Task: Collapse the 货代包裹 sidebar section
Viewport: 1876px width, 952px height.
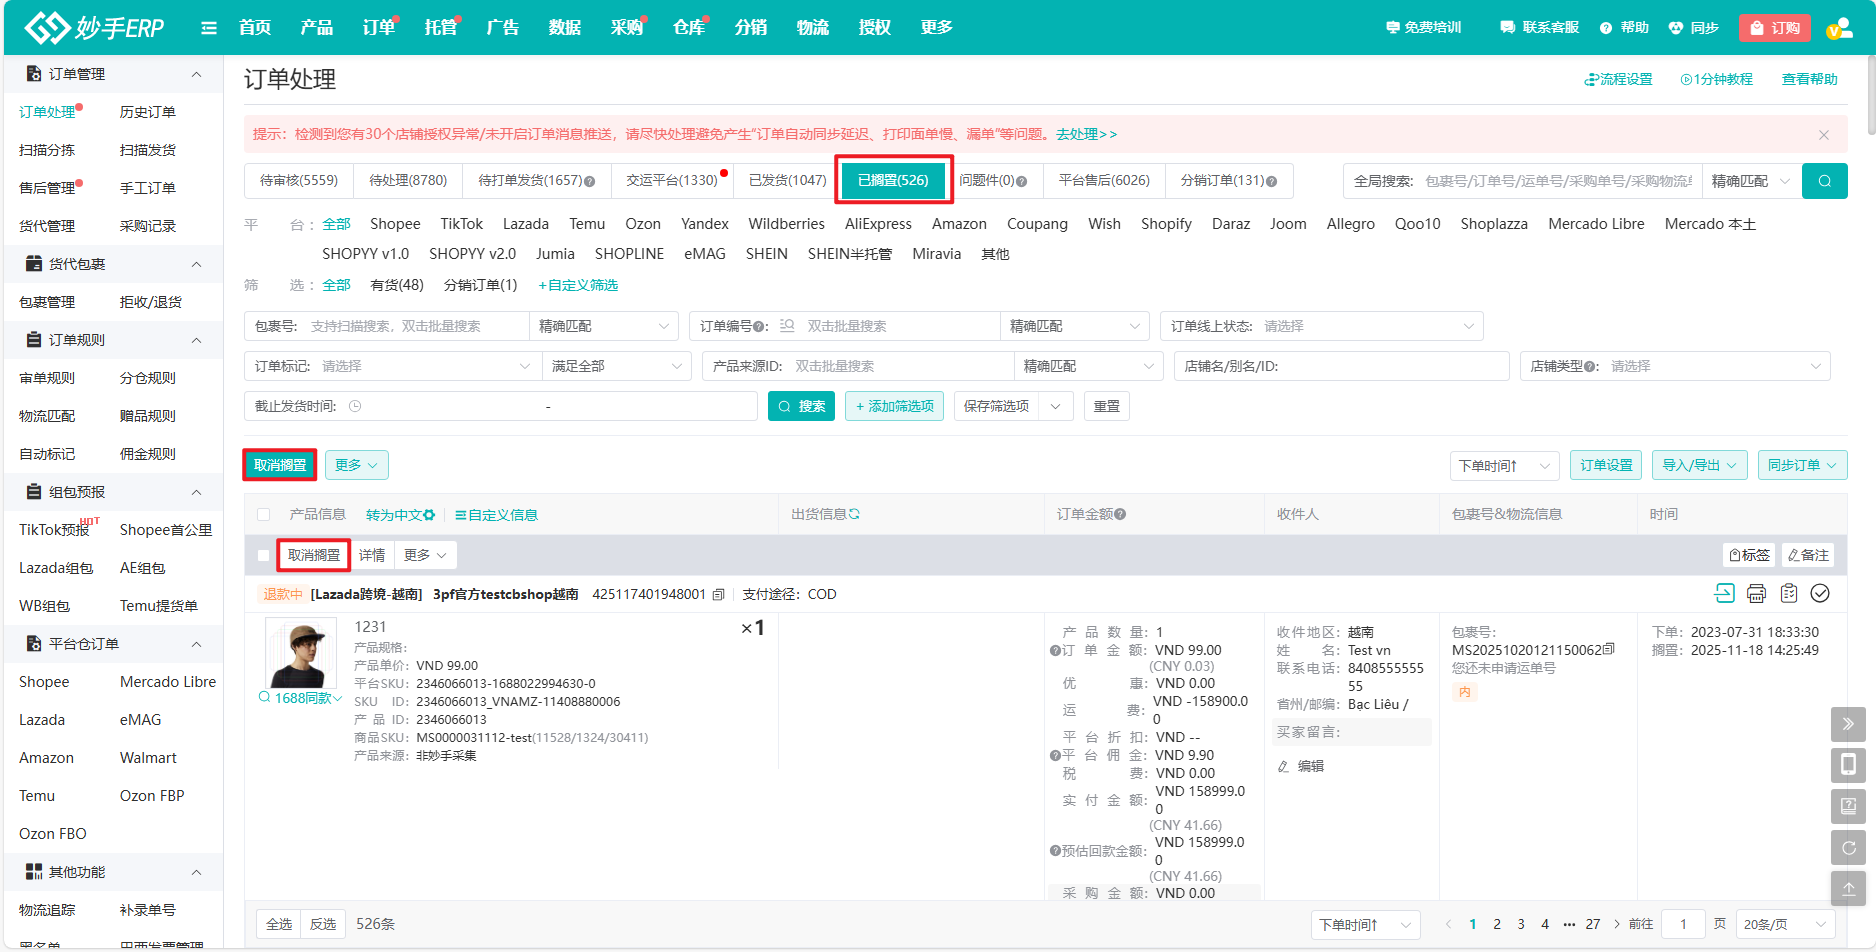Action: 196,264
